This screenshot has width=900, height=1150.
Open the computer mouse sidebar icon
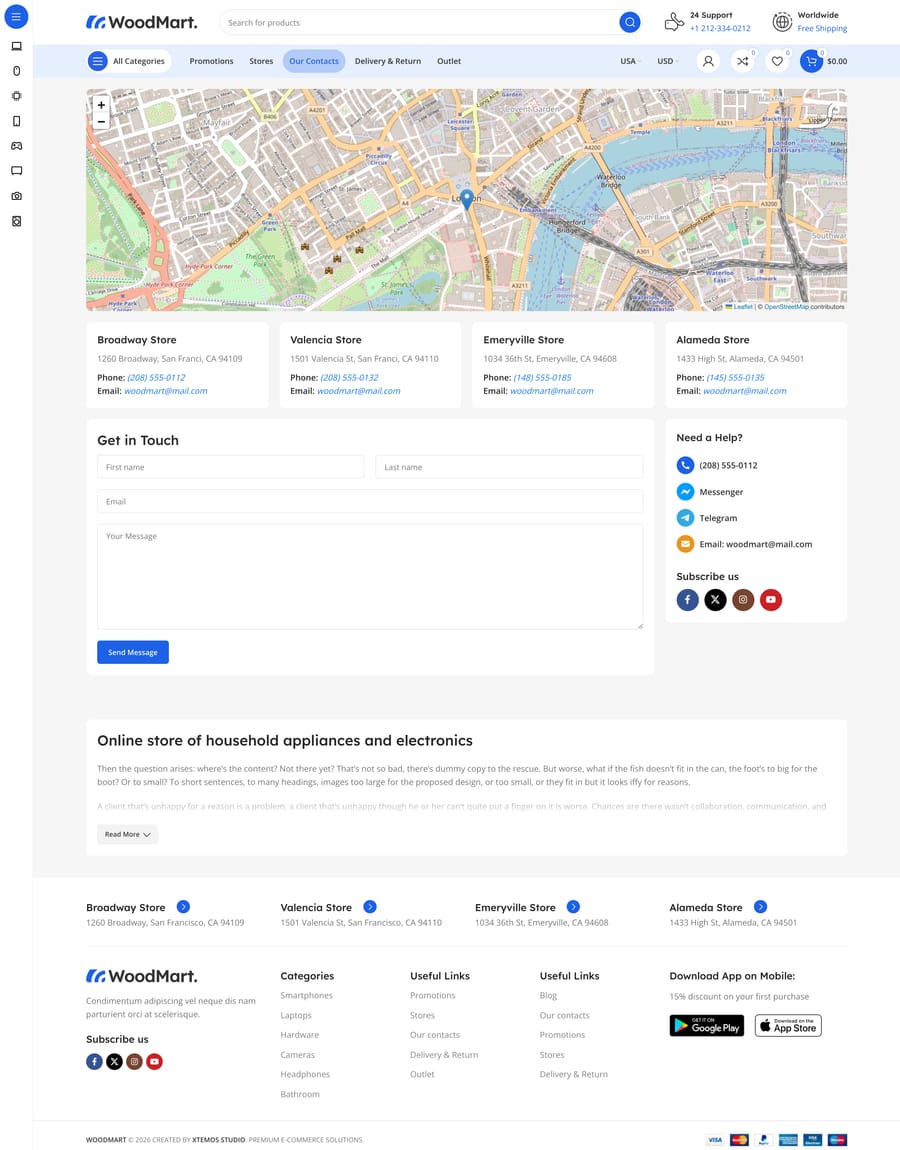(x=16, y=71)
